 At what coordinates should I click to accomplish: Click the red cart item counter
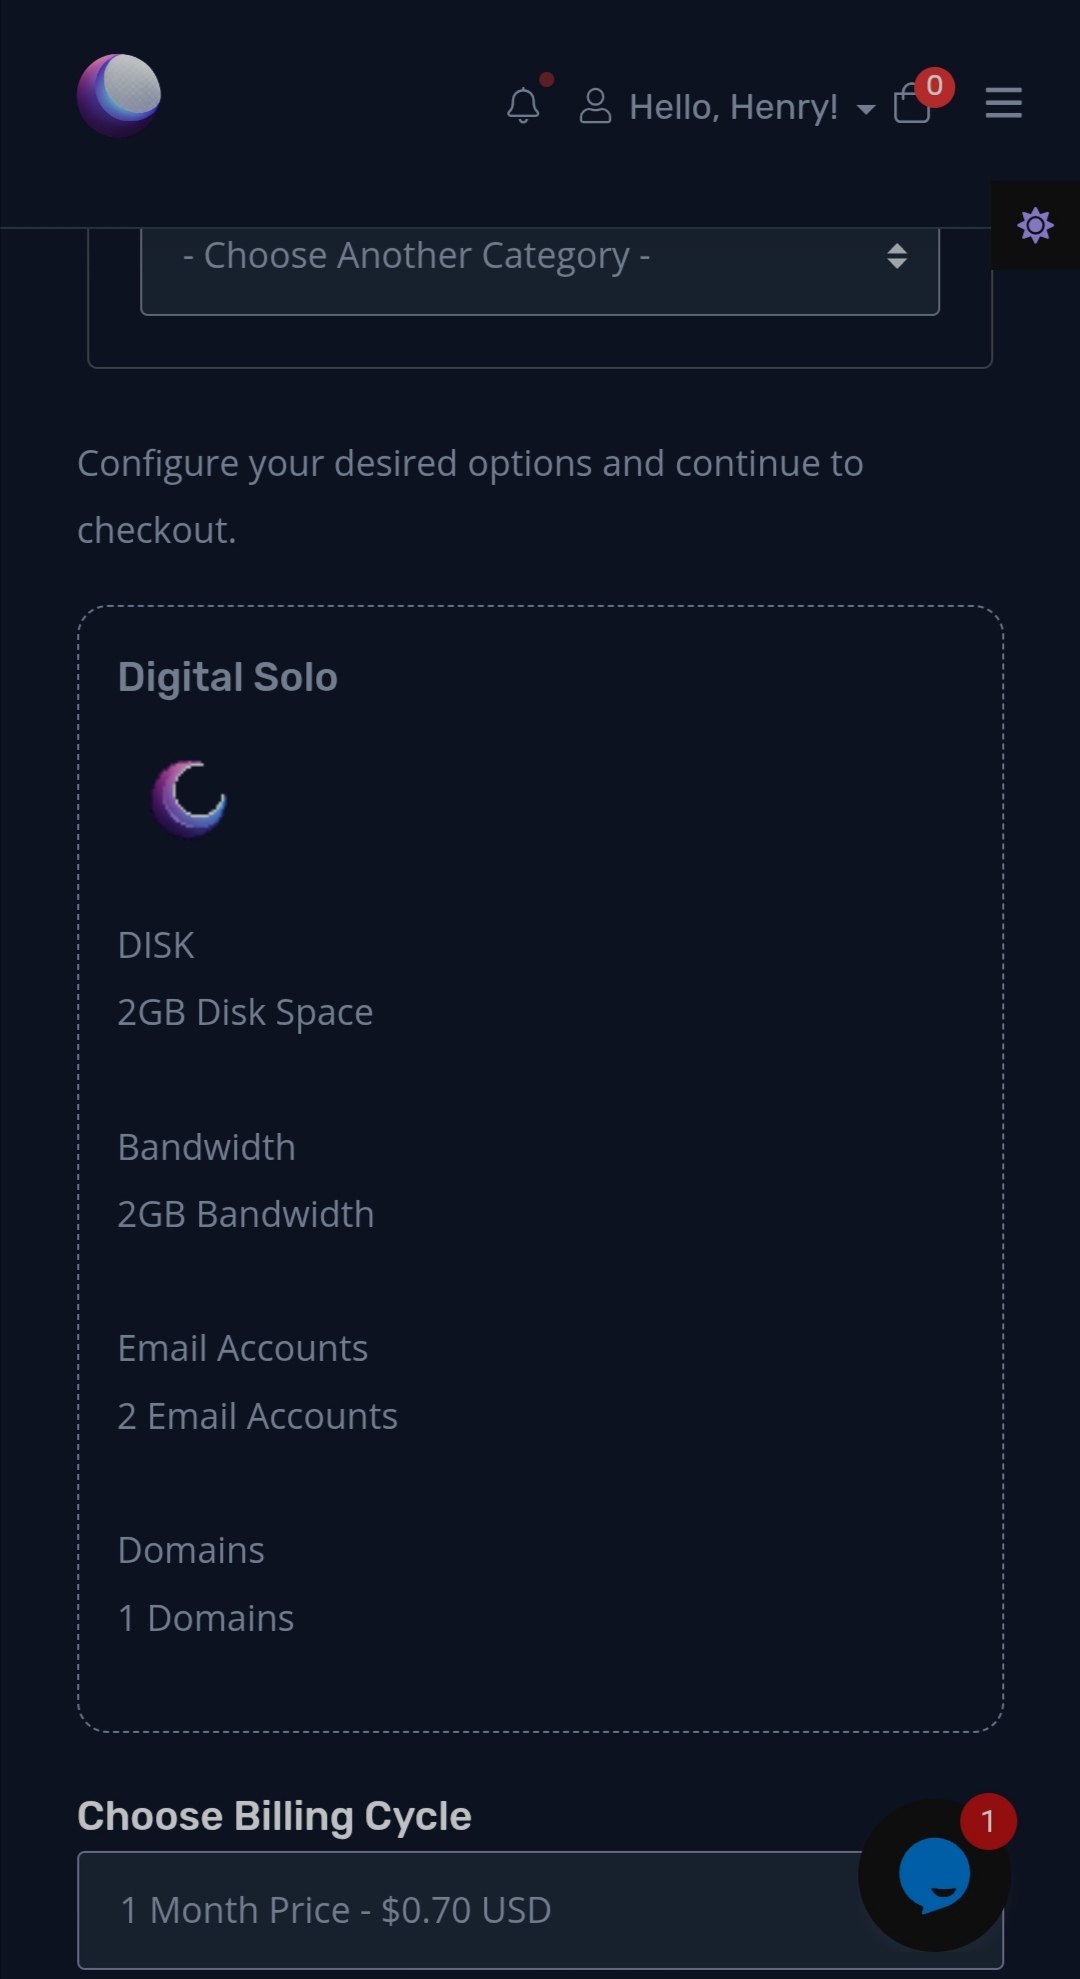pyautogui.click(x=932, y=85)
